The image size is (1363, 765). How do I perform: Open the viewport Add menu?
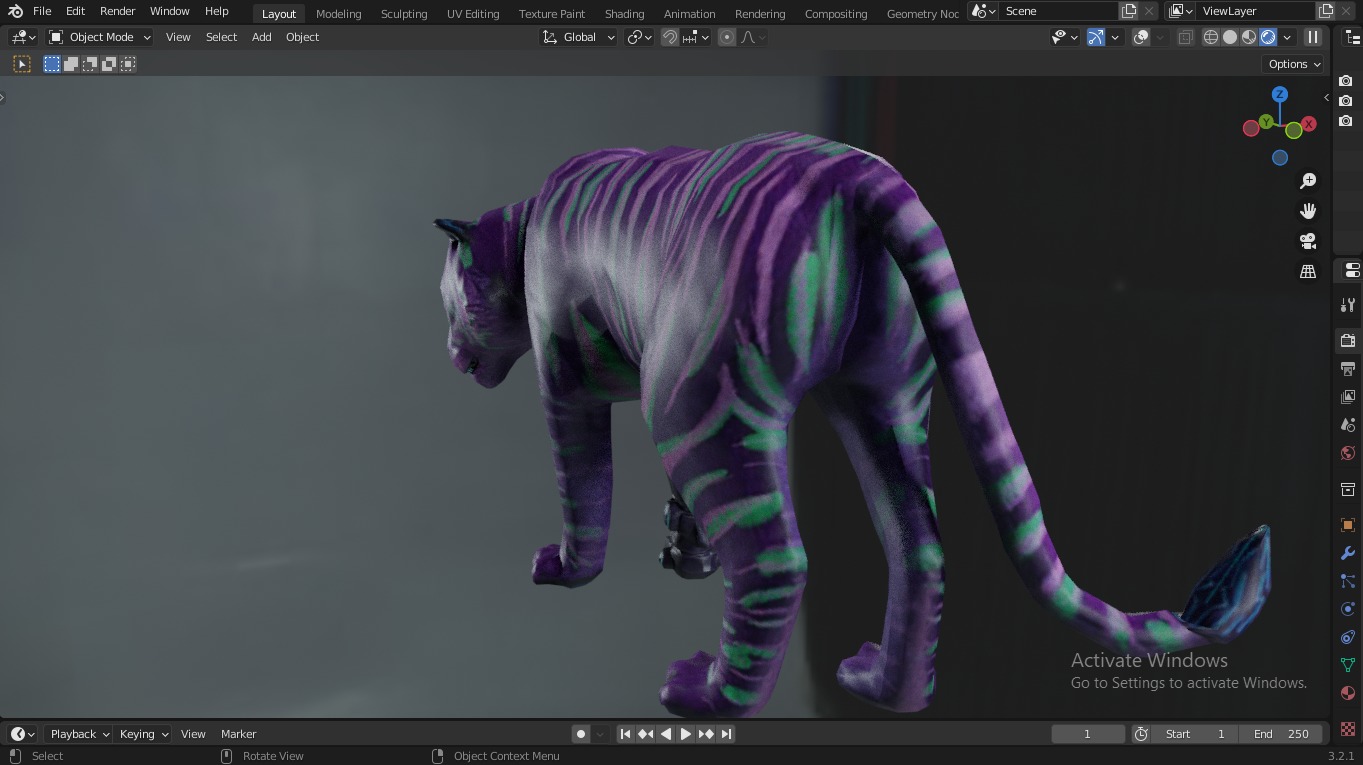261,37
